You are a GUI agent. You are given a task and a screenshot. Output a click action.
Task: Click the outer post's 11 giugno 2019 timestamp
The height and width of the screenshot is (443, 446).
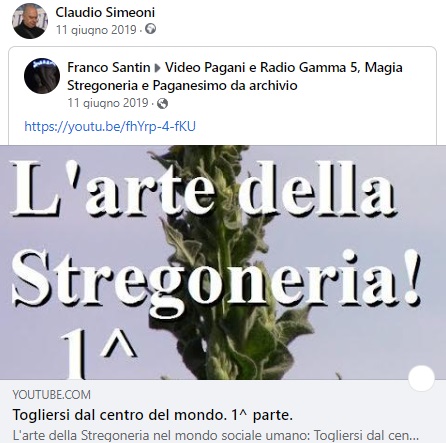[x=96, y=30]
